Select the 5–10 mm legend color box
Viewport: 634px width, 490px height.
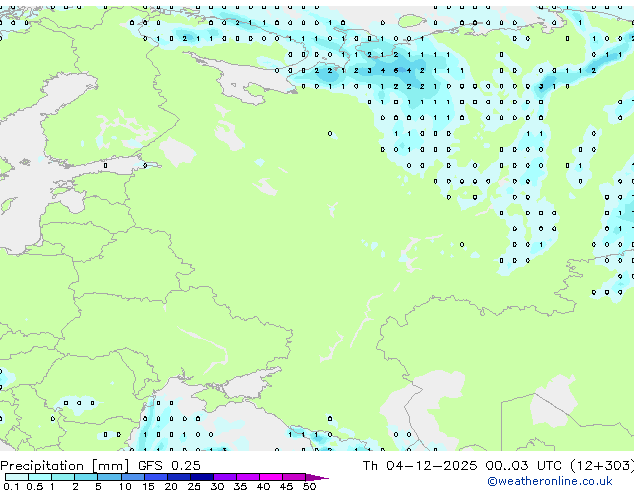tap(109, 477)
